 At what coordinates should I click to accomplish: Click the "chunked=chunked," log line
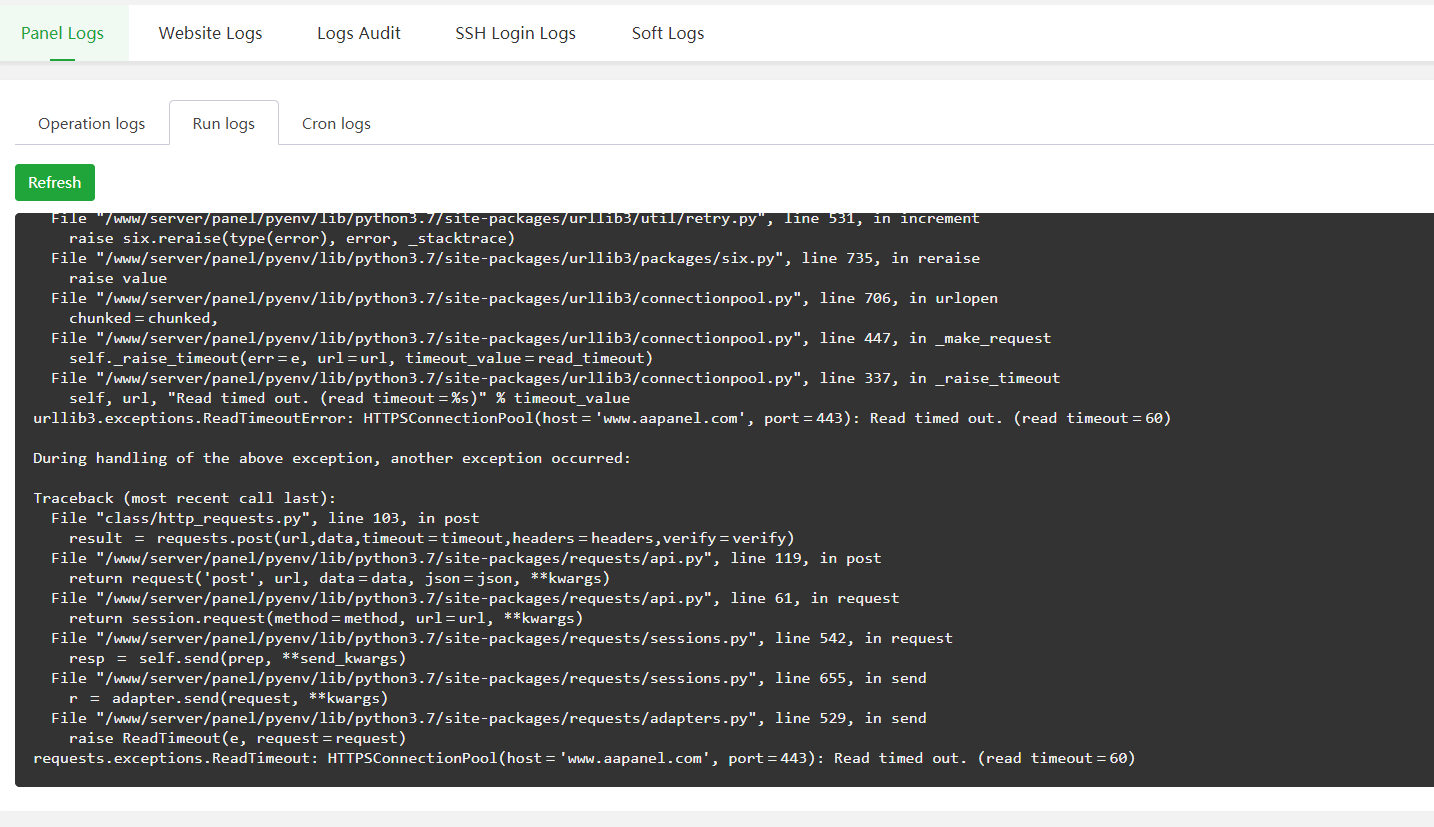144,318
